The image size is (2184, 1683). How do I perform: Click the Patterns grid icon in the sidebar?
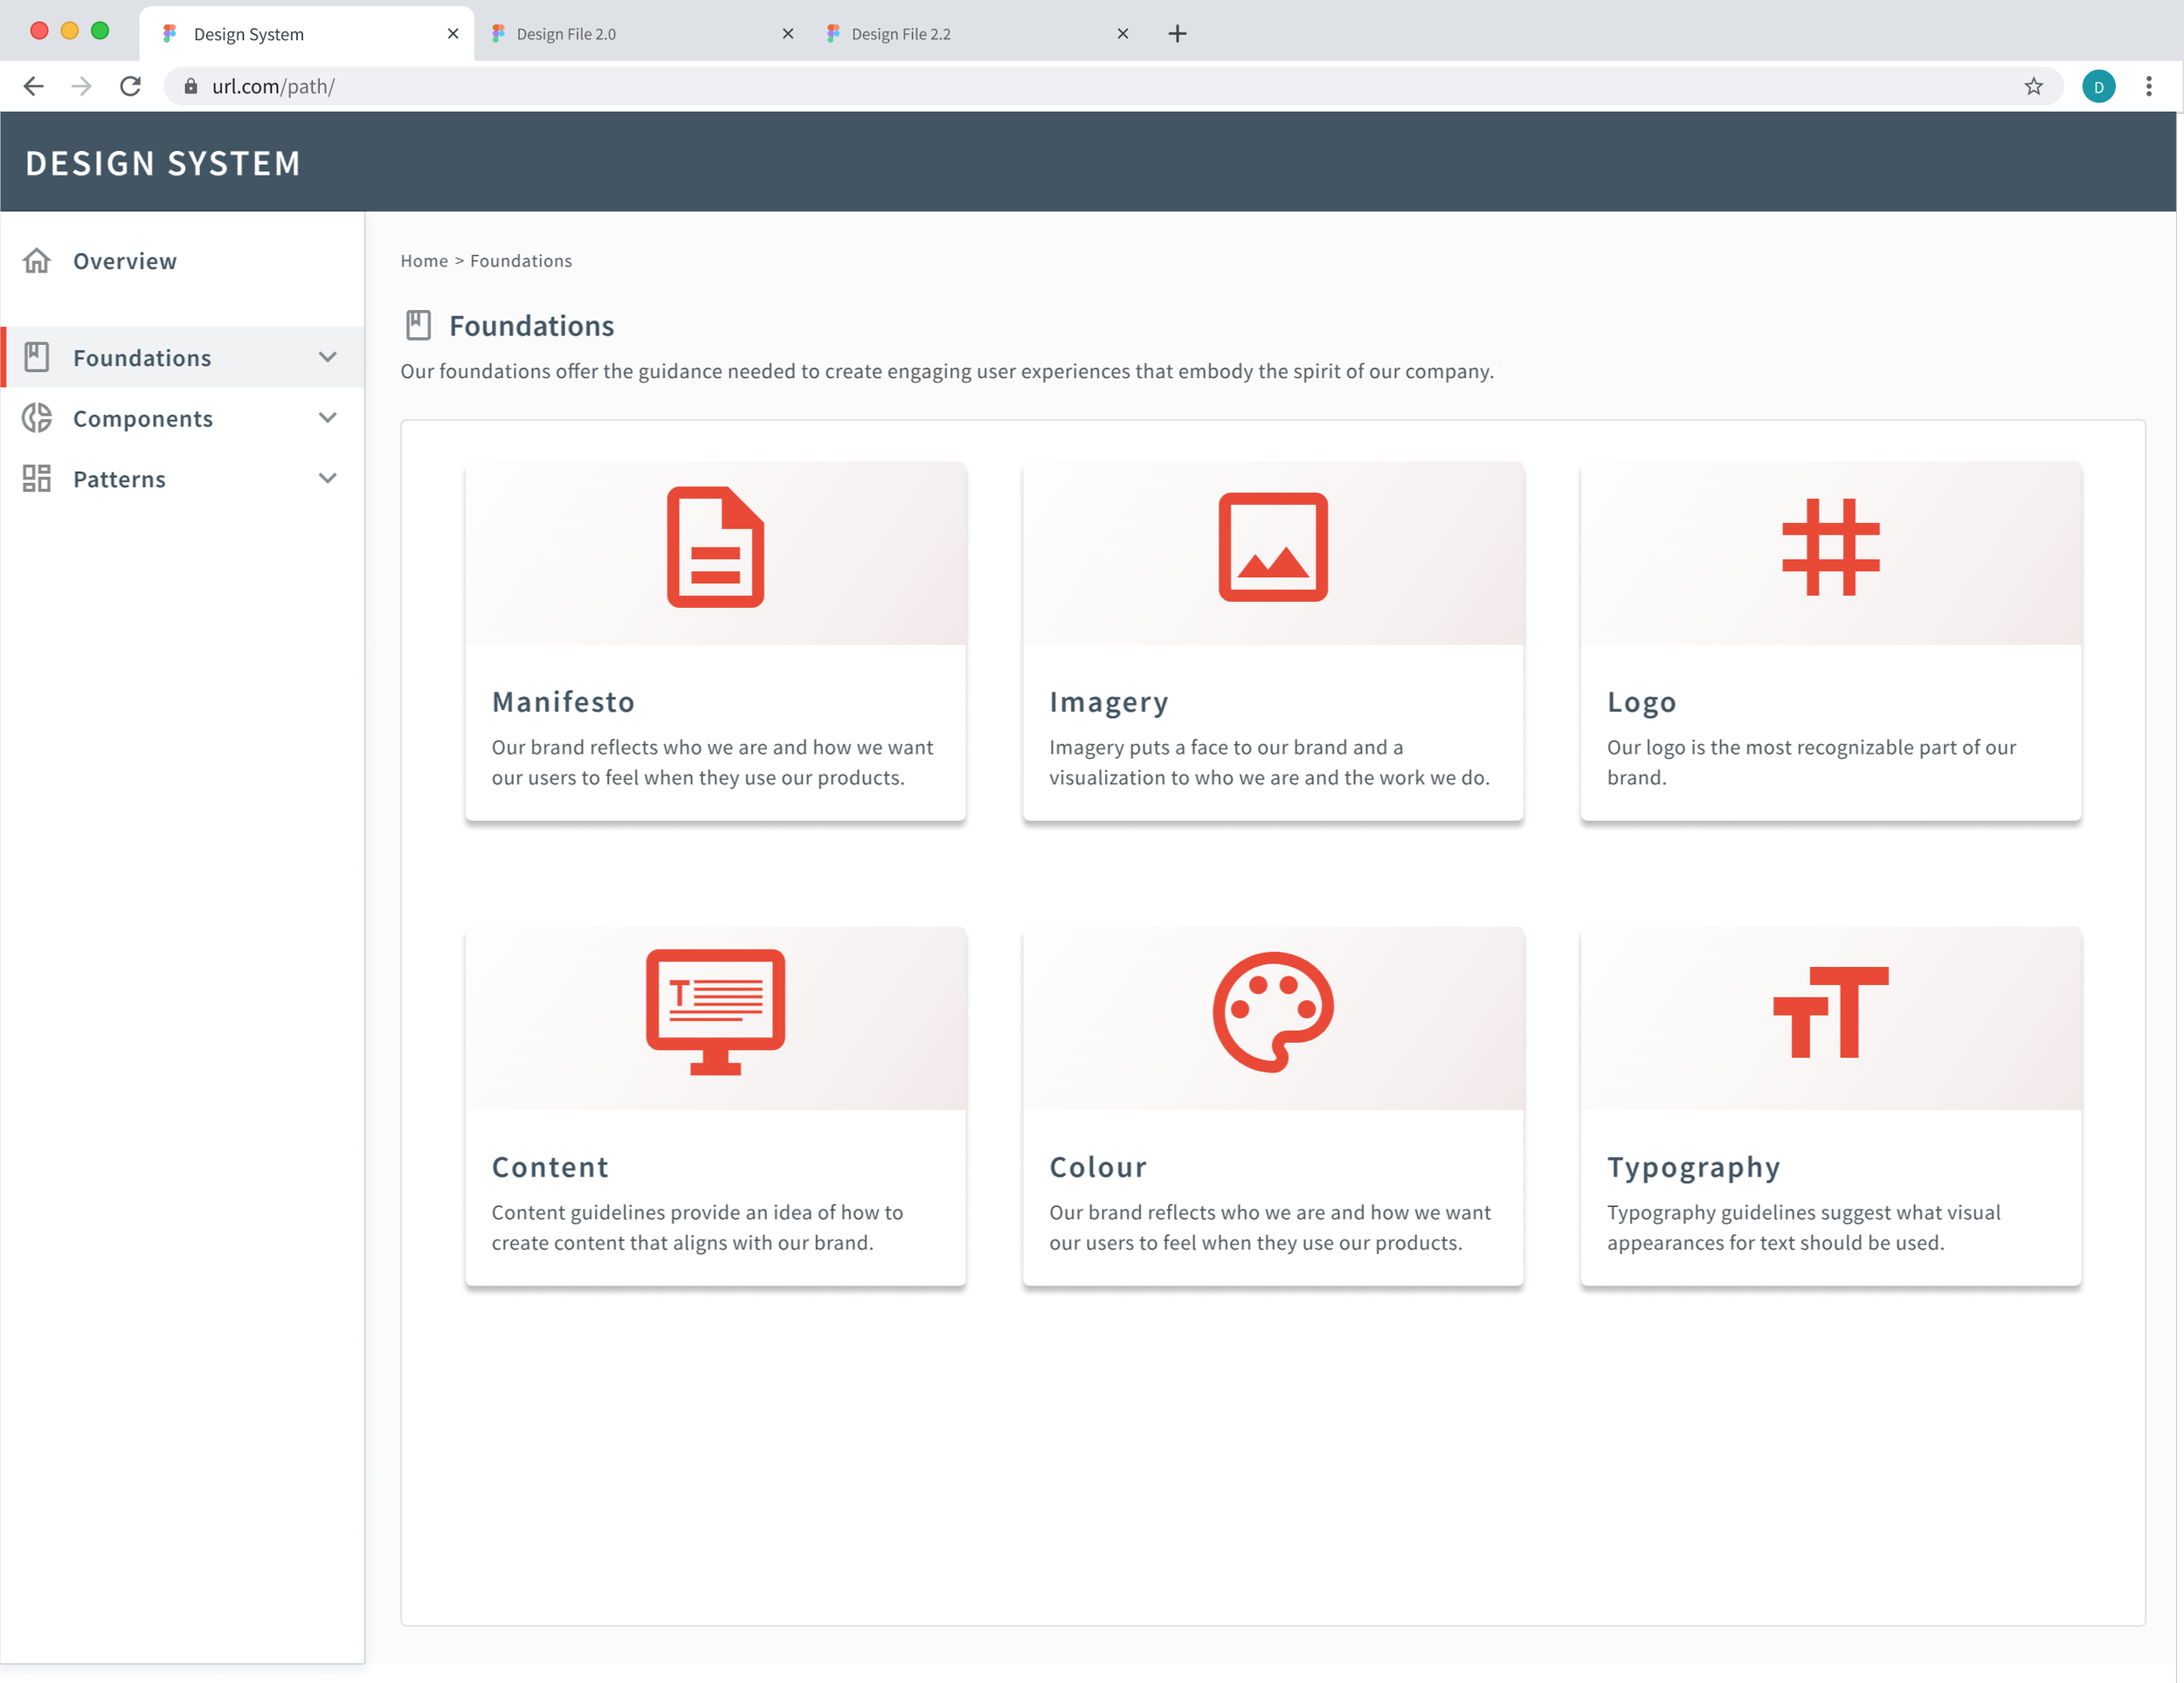click(x=37, y=478)
